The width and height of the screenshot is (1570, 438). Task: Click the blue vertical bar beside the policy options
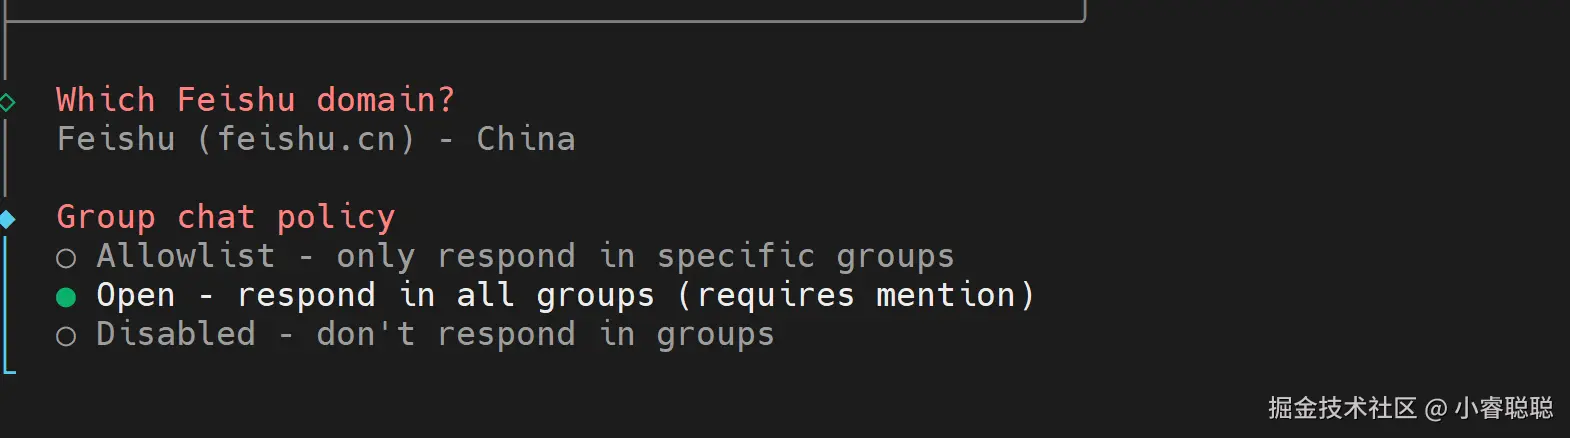click(5, 300)
